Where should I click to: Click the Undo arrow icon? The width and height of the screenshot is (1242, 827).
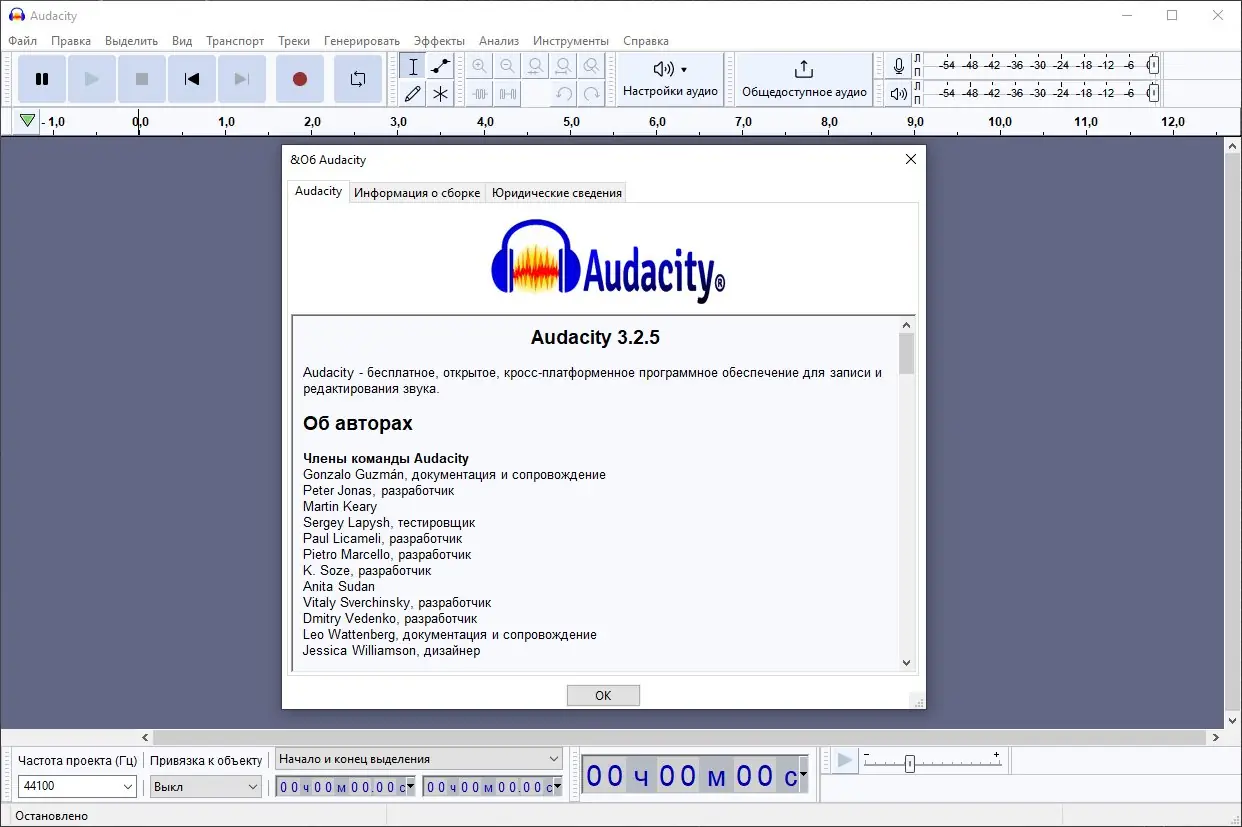coord(564,94)
